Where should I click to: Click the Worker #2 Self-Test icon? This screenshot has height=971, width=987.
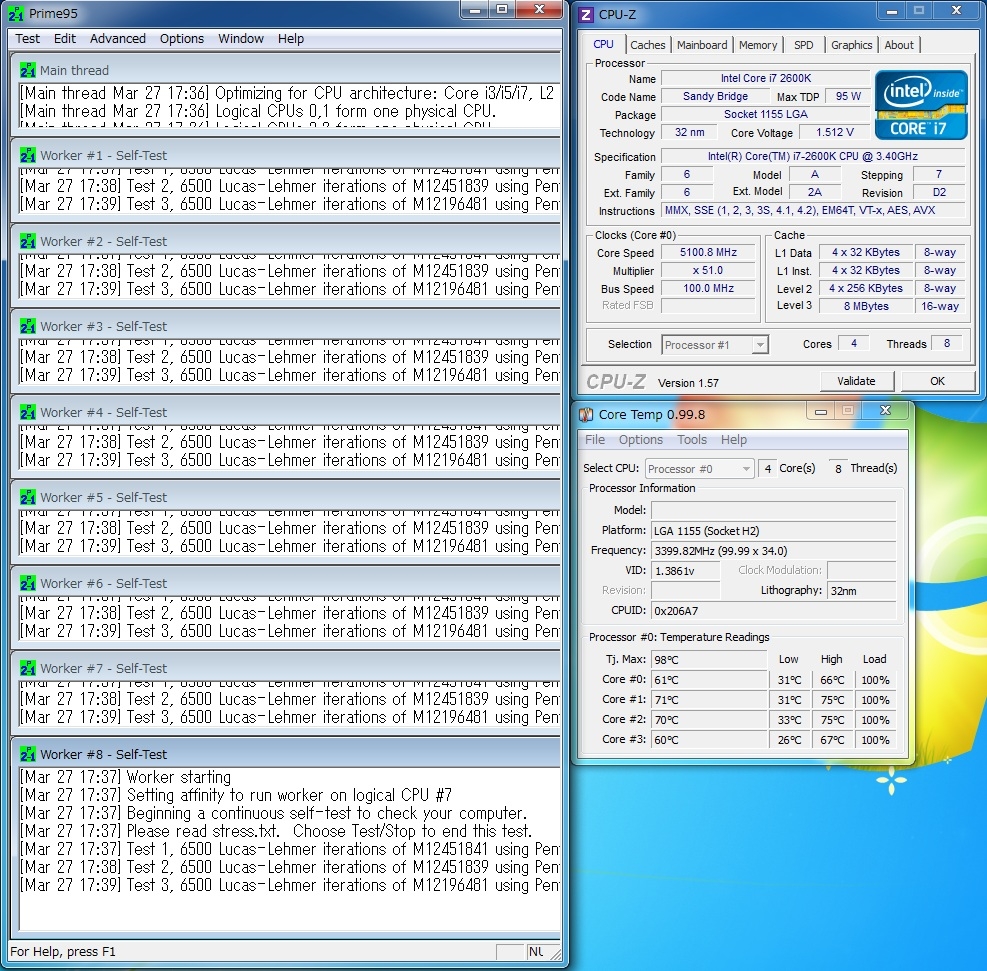28,241
